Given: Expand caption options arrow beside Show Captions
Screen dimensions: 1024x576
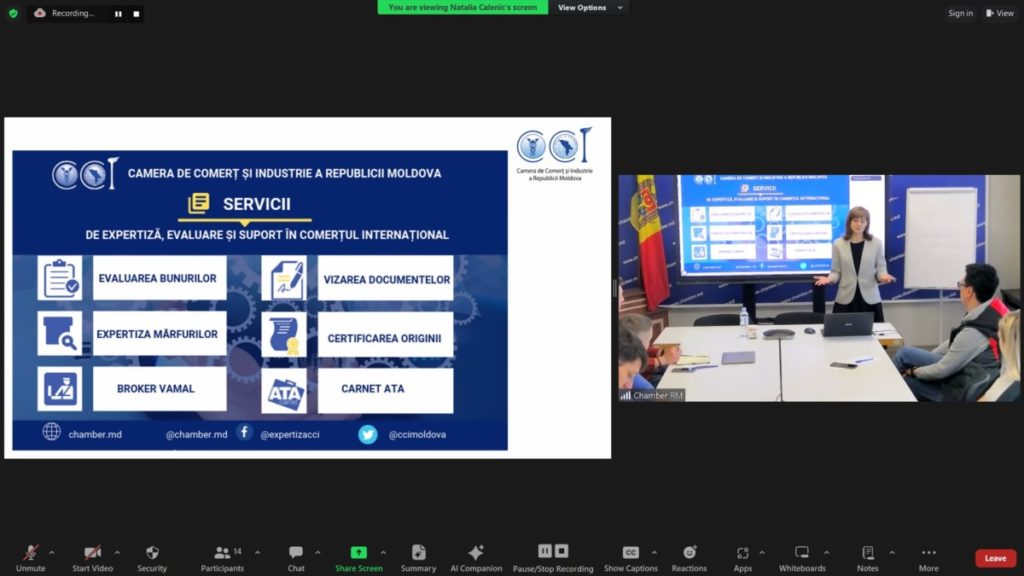Looking at the screenshot, I should (654, 552).
